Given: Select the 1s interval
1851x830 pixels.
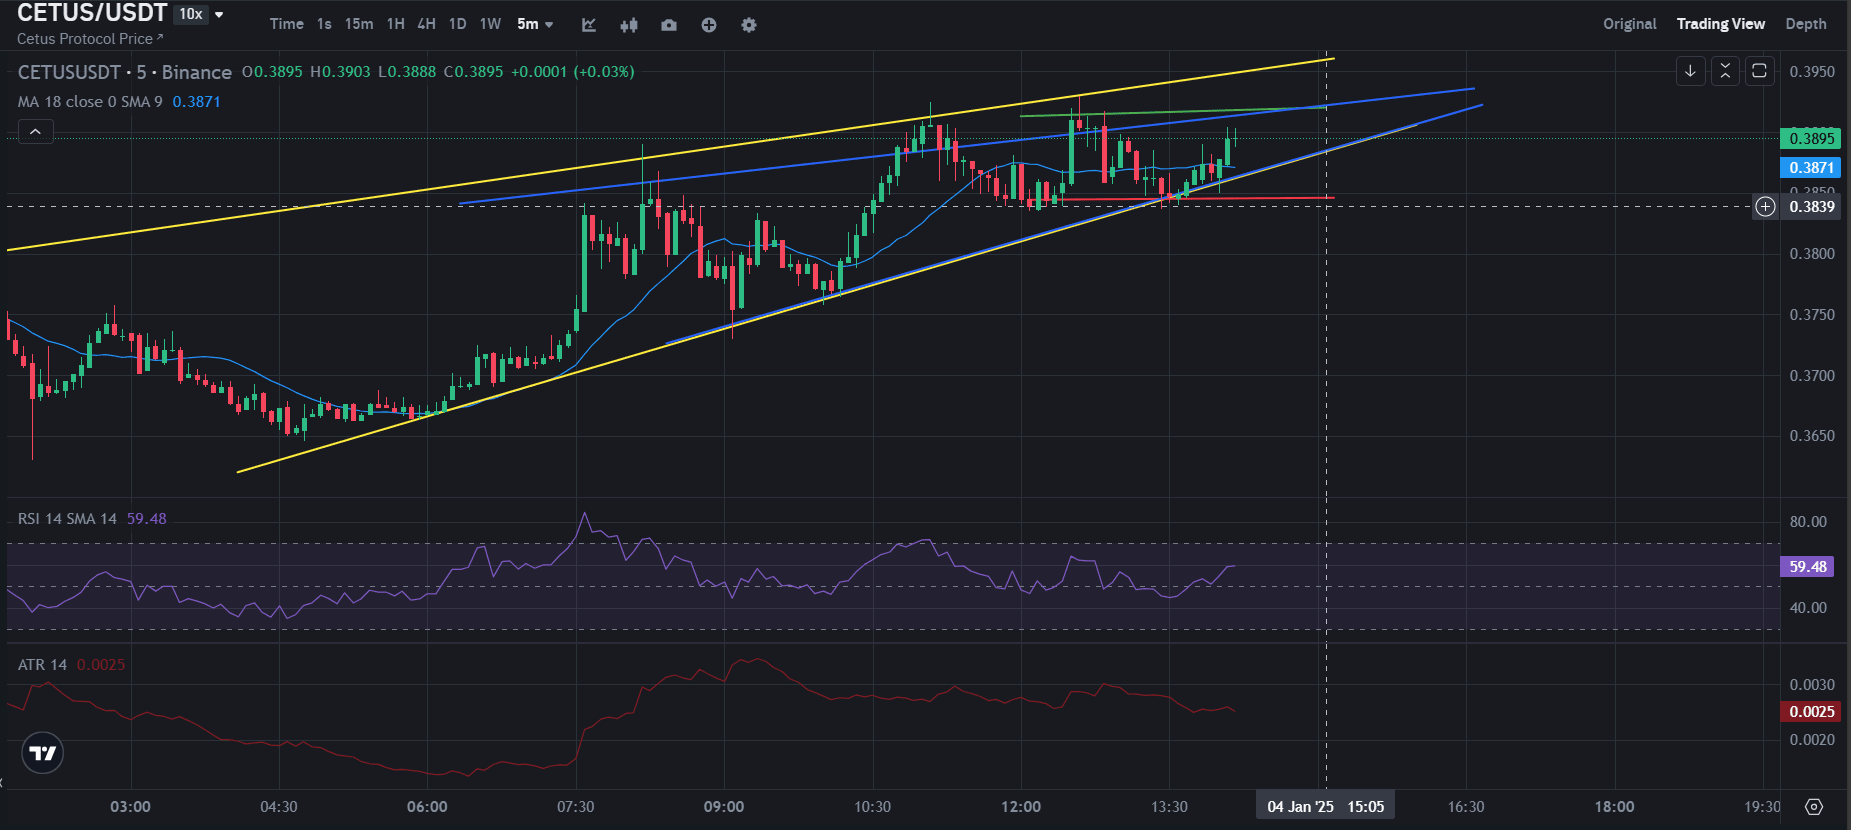Looking at the screenshot, I should coord(324,24).
